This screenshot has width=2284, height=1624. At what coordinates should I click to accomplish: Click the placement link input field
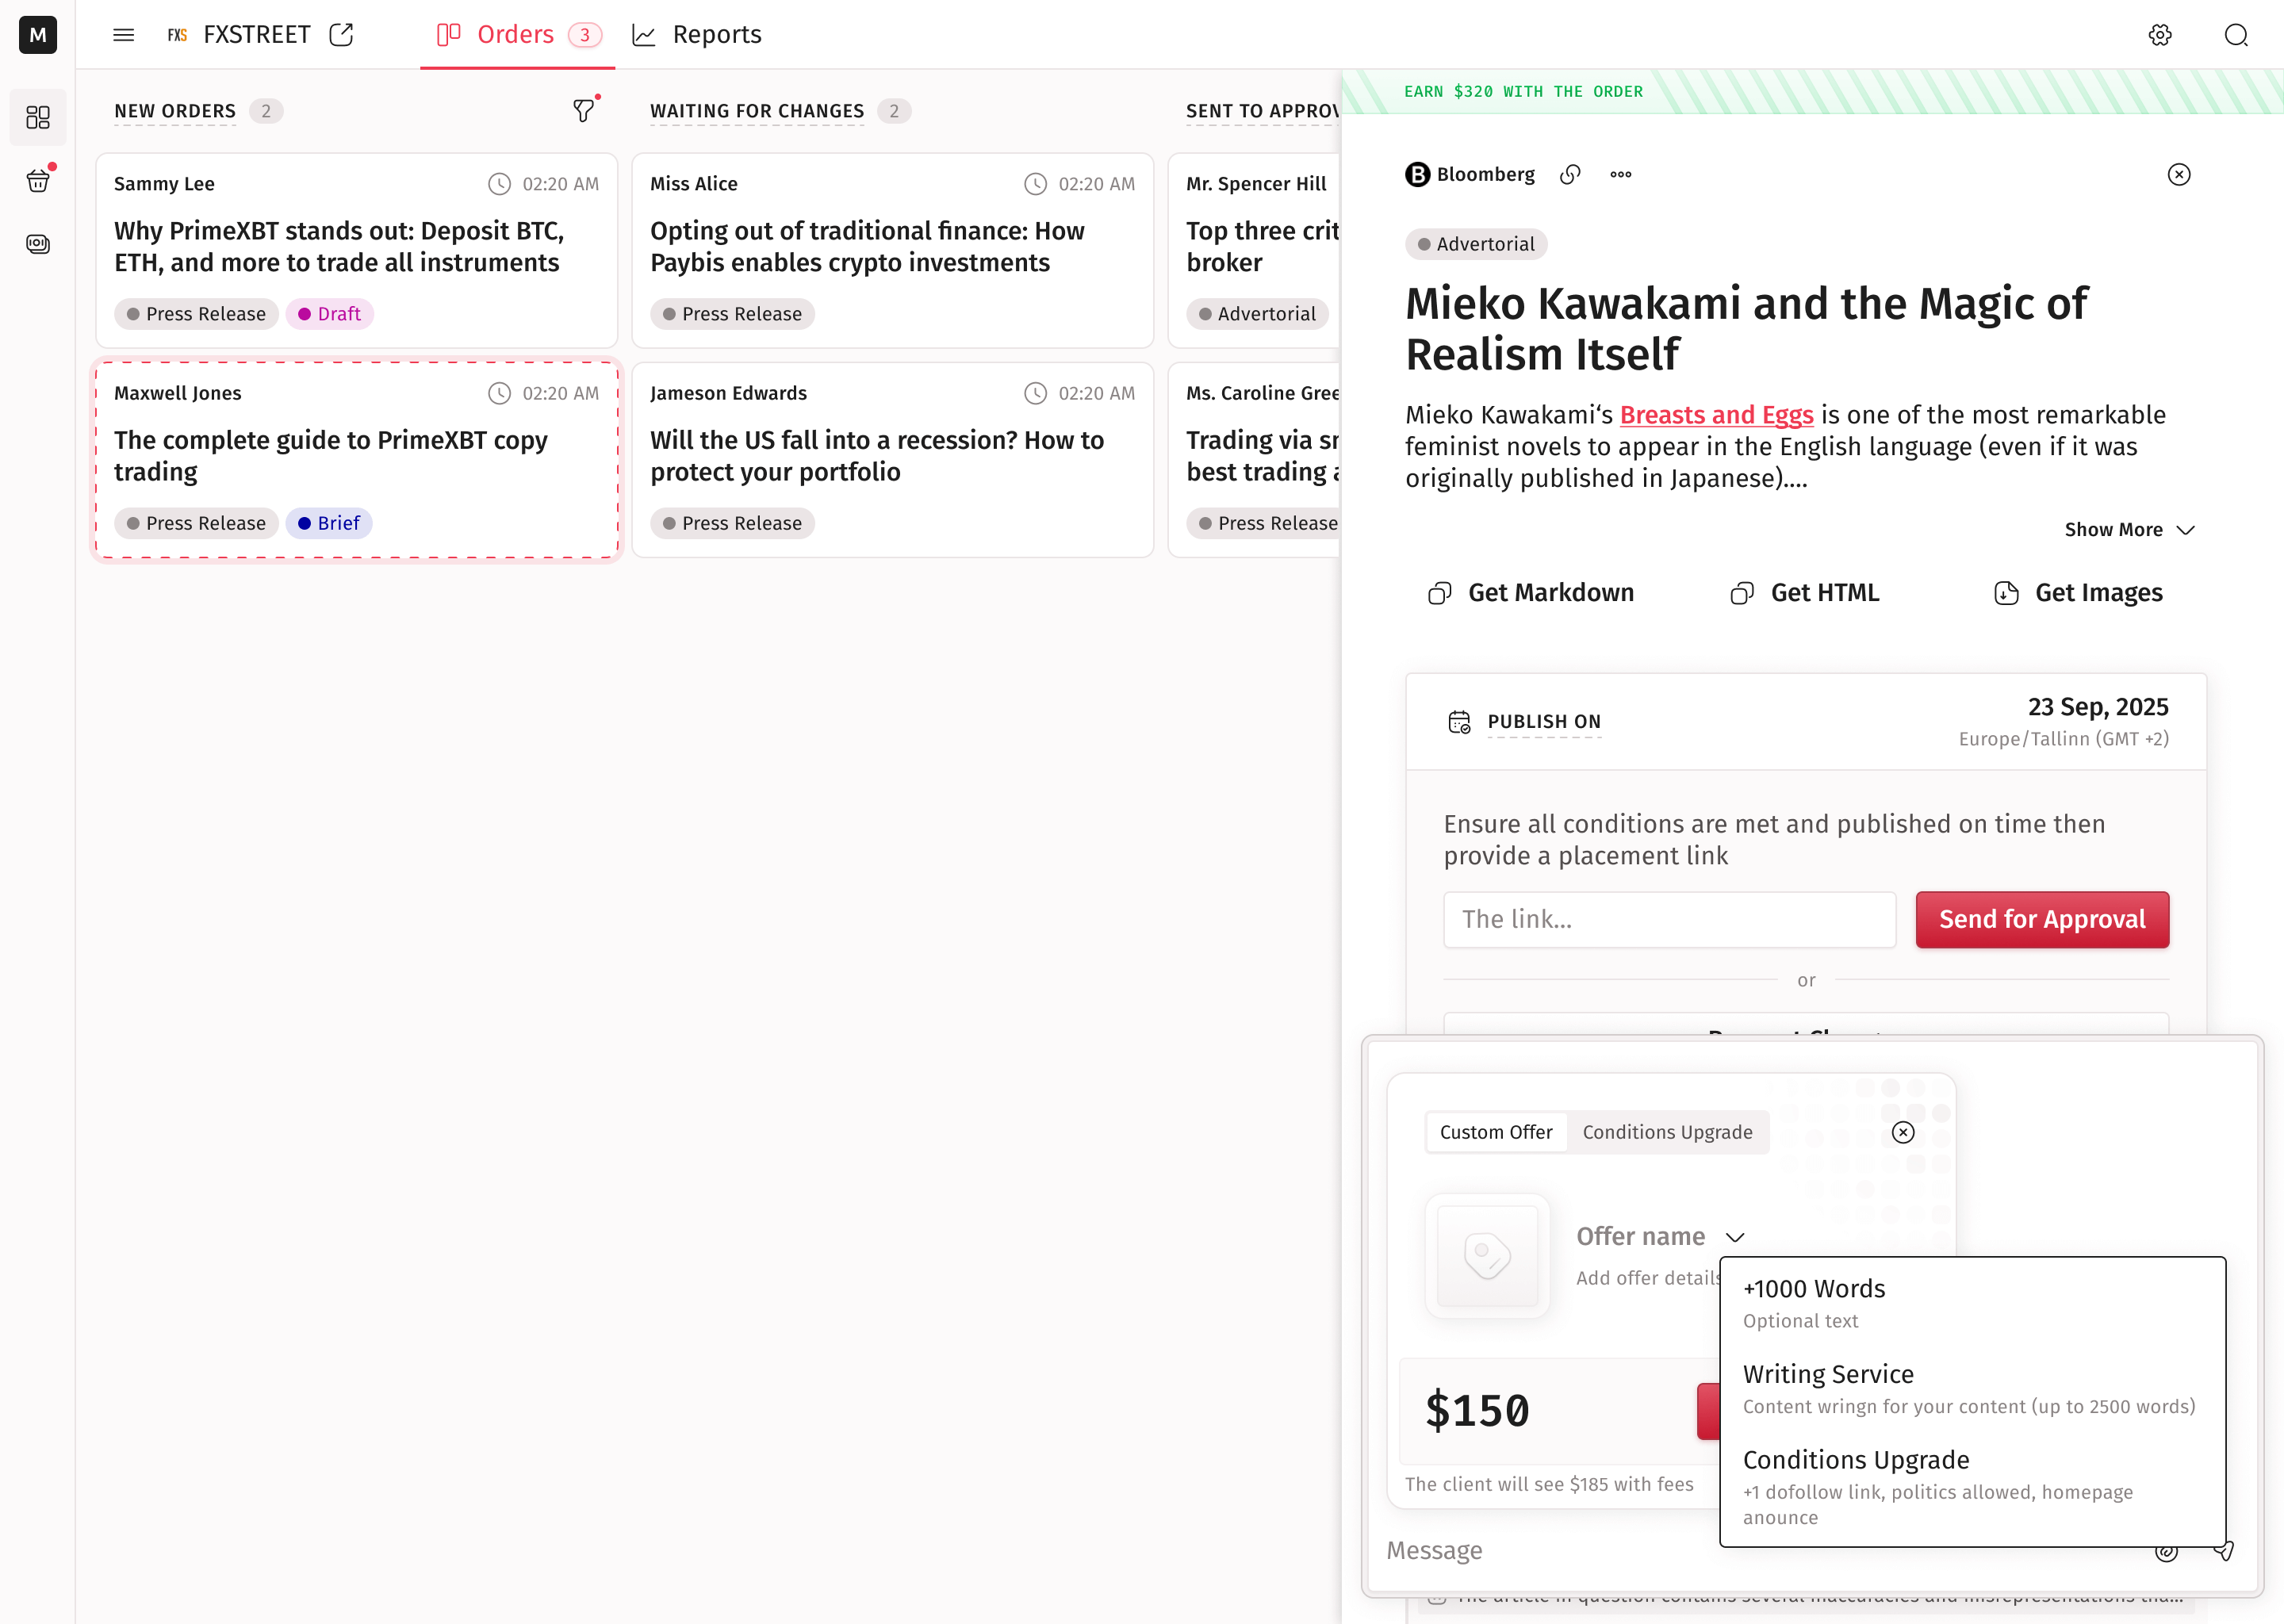tap(1669, 919)
